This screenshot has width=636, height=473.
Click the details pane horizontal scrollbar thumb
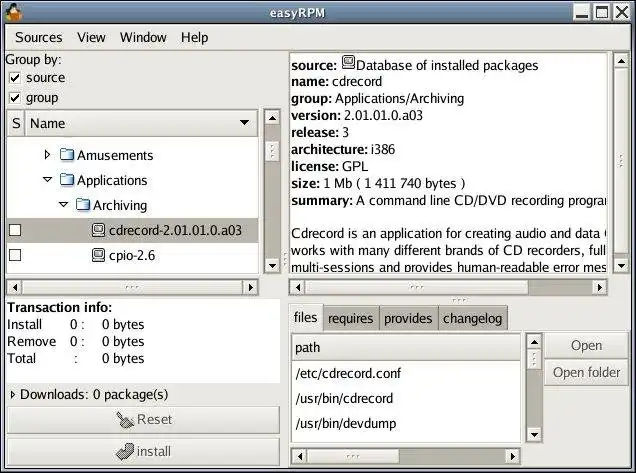(x=417, y=288)
